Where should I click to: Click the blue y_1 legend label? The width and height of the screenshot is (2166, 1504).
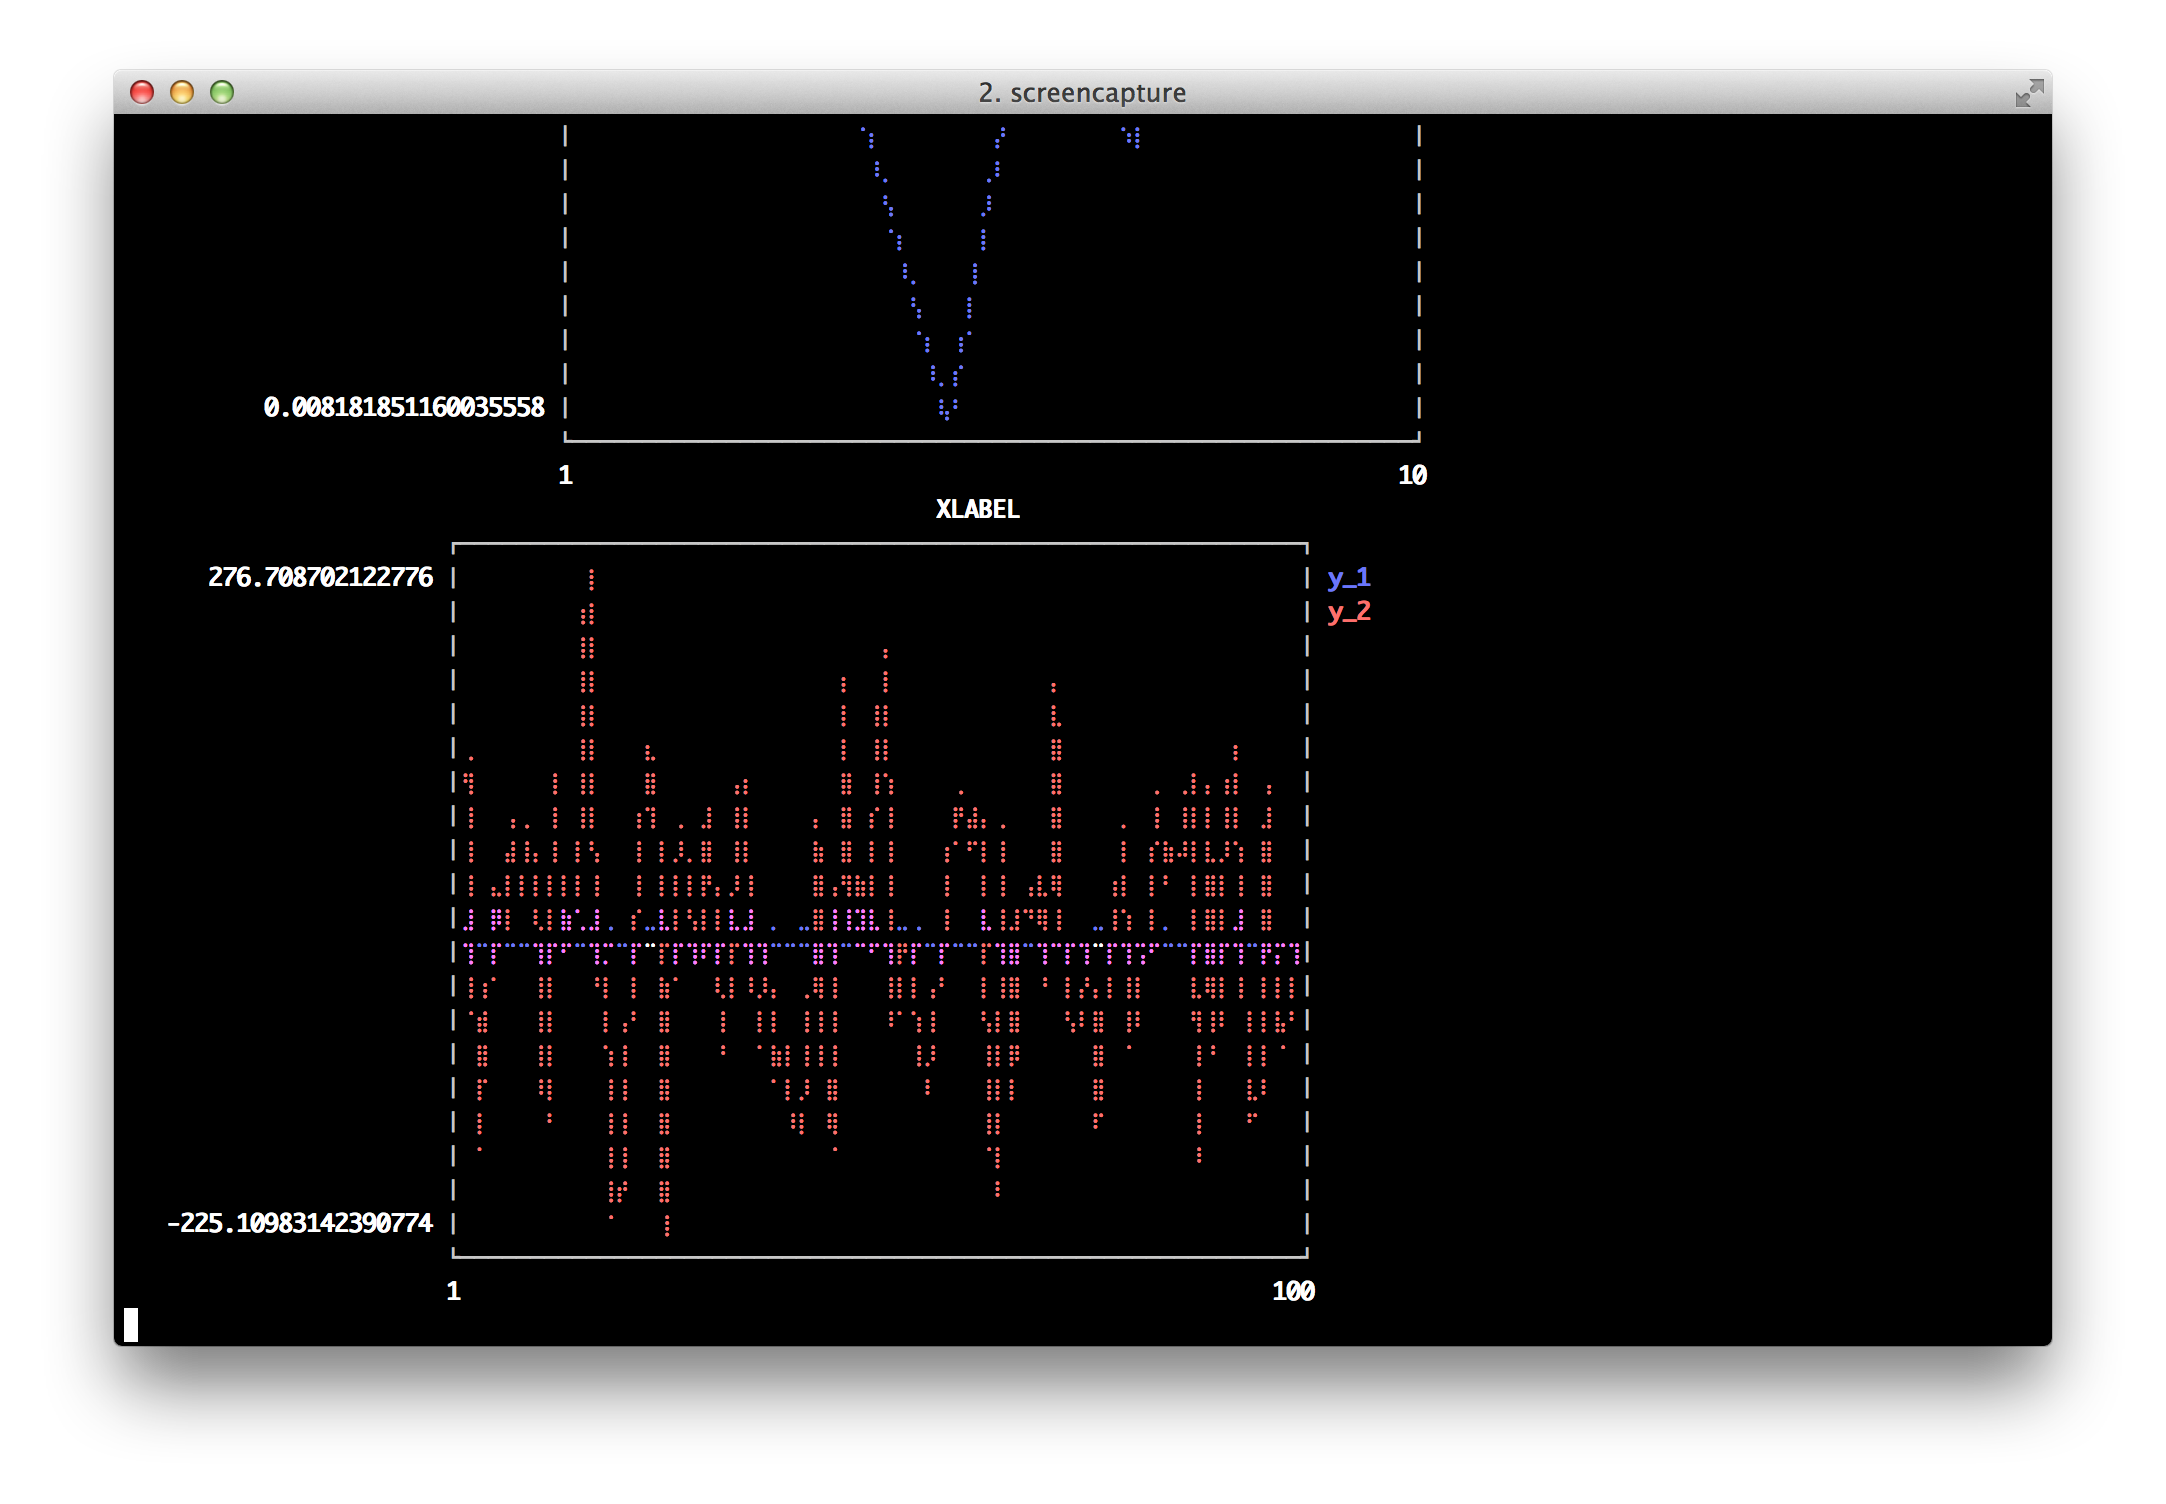click(1349, 578)
